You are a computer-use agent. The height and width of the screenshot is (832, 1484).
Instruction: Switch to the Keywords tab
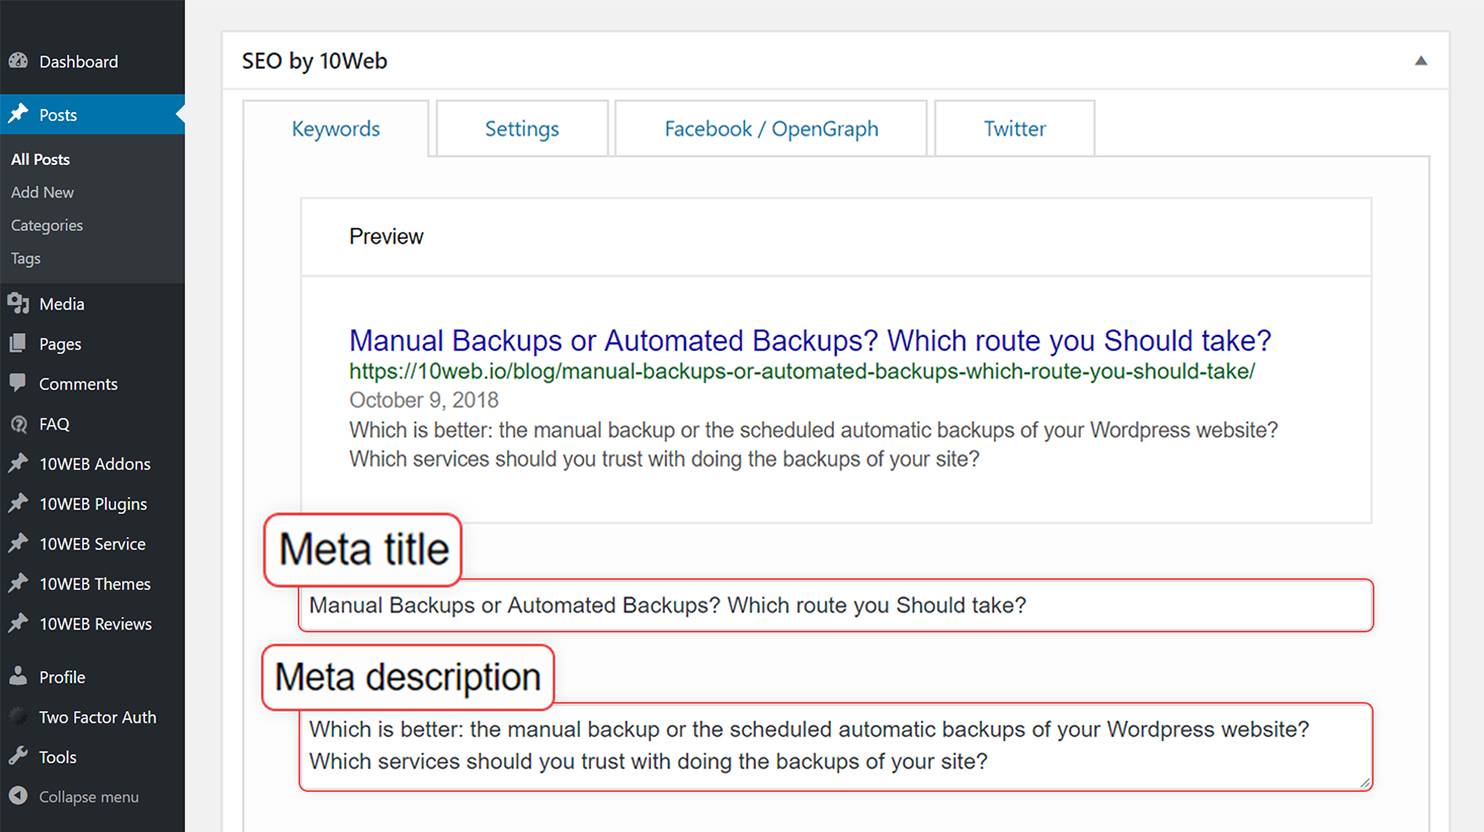(x=336, y=128)
